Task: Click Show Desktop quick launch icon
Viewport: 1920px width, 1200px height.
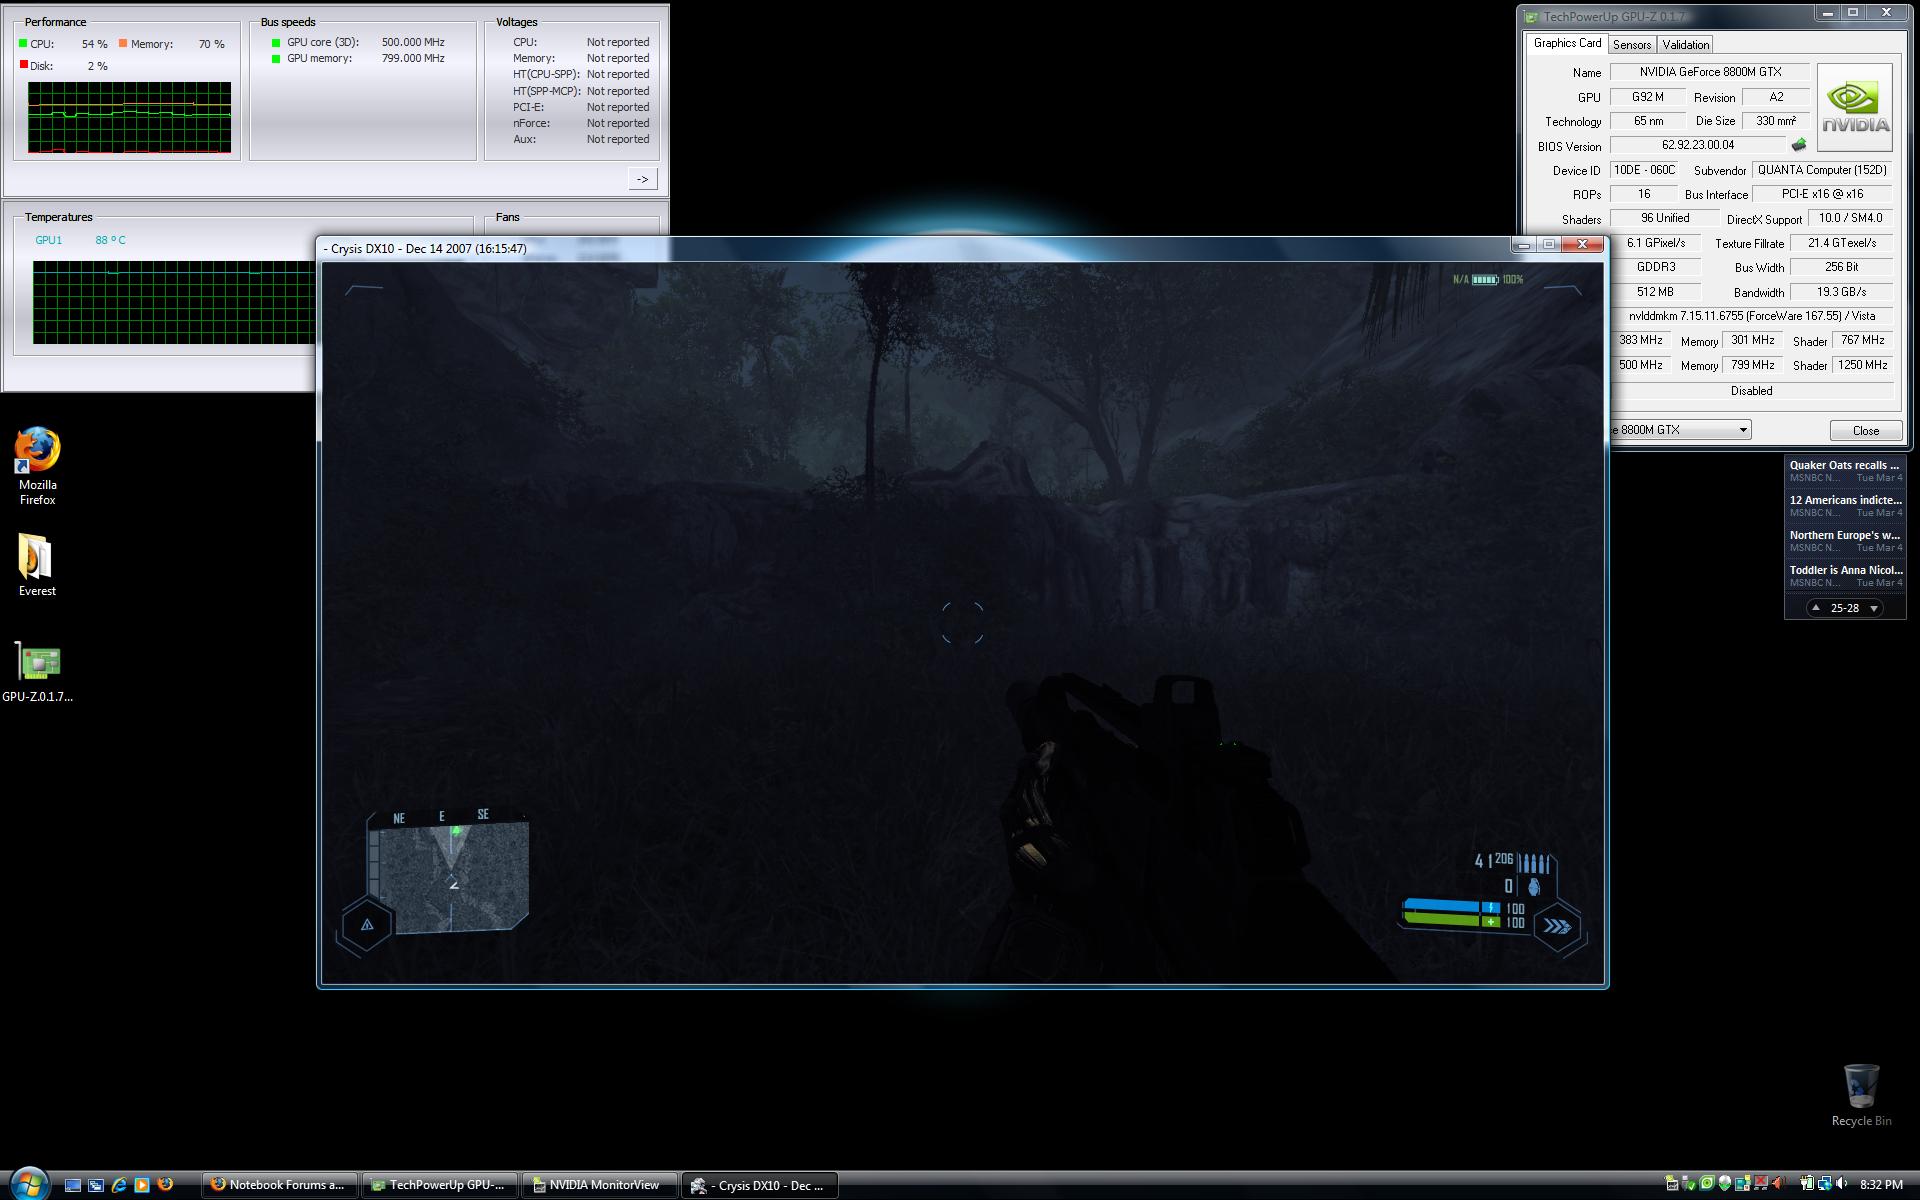Action: tap(72, 1185)
